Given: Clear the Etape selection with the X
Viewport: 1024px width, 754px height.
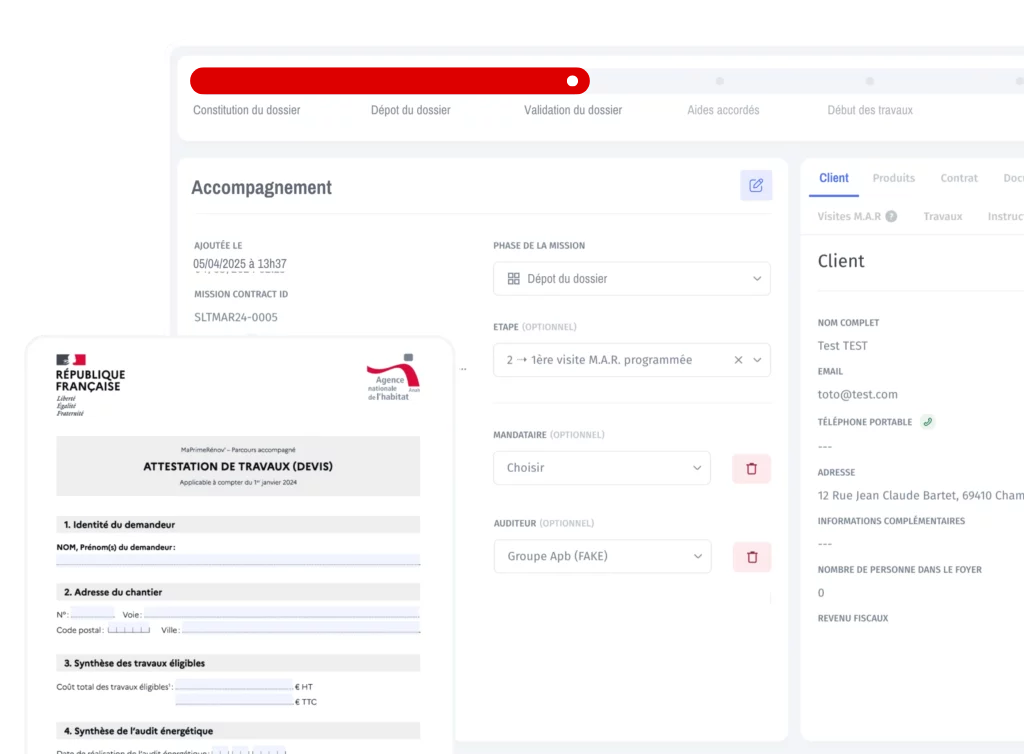Looking at the screenshot, I should [x=738, y=360].
